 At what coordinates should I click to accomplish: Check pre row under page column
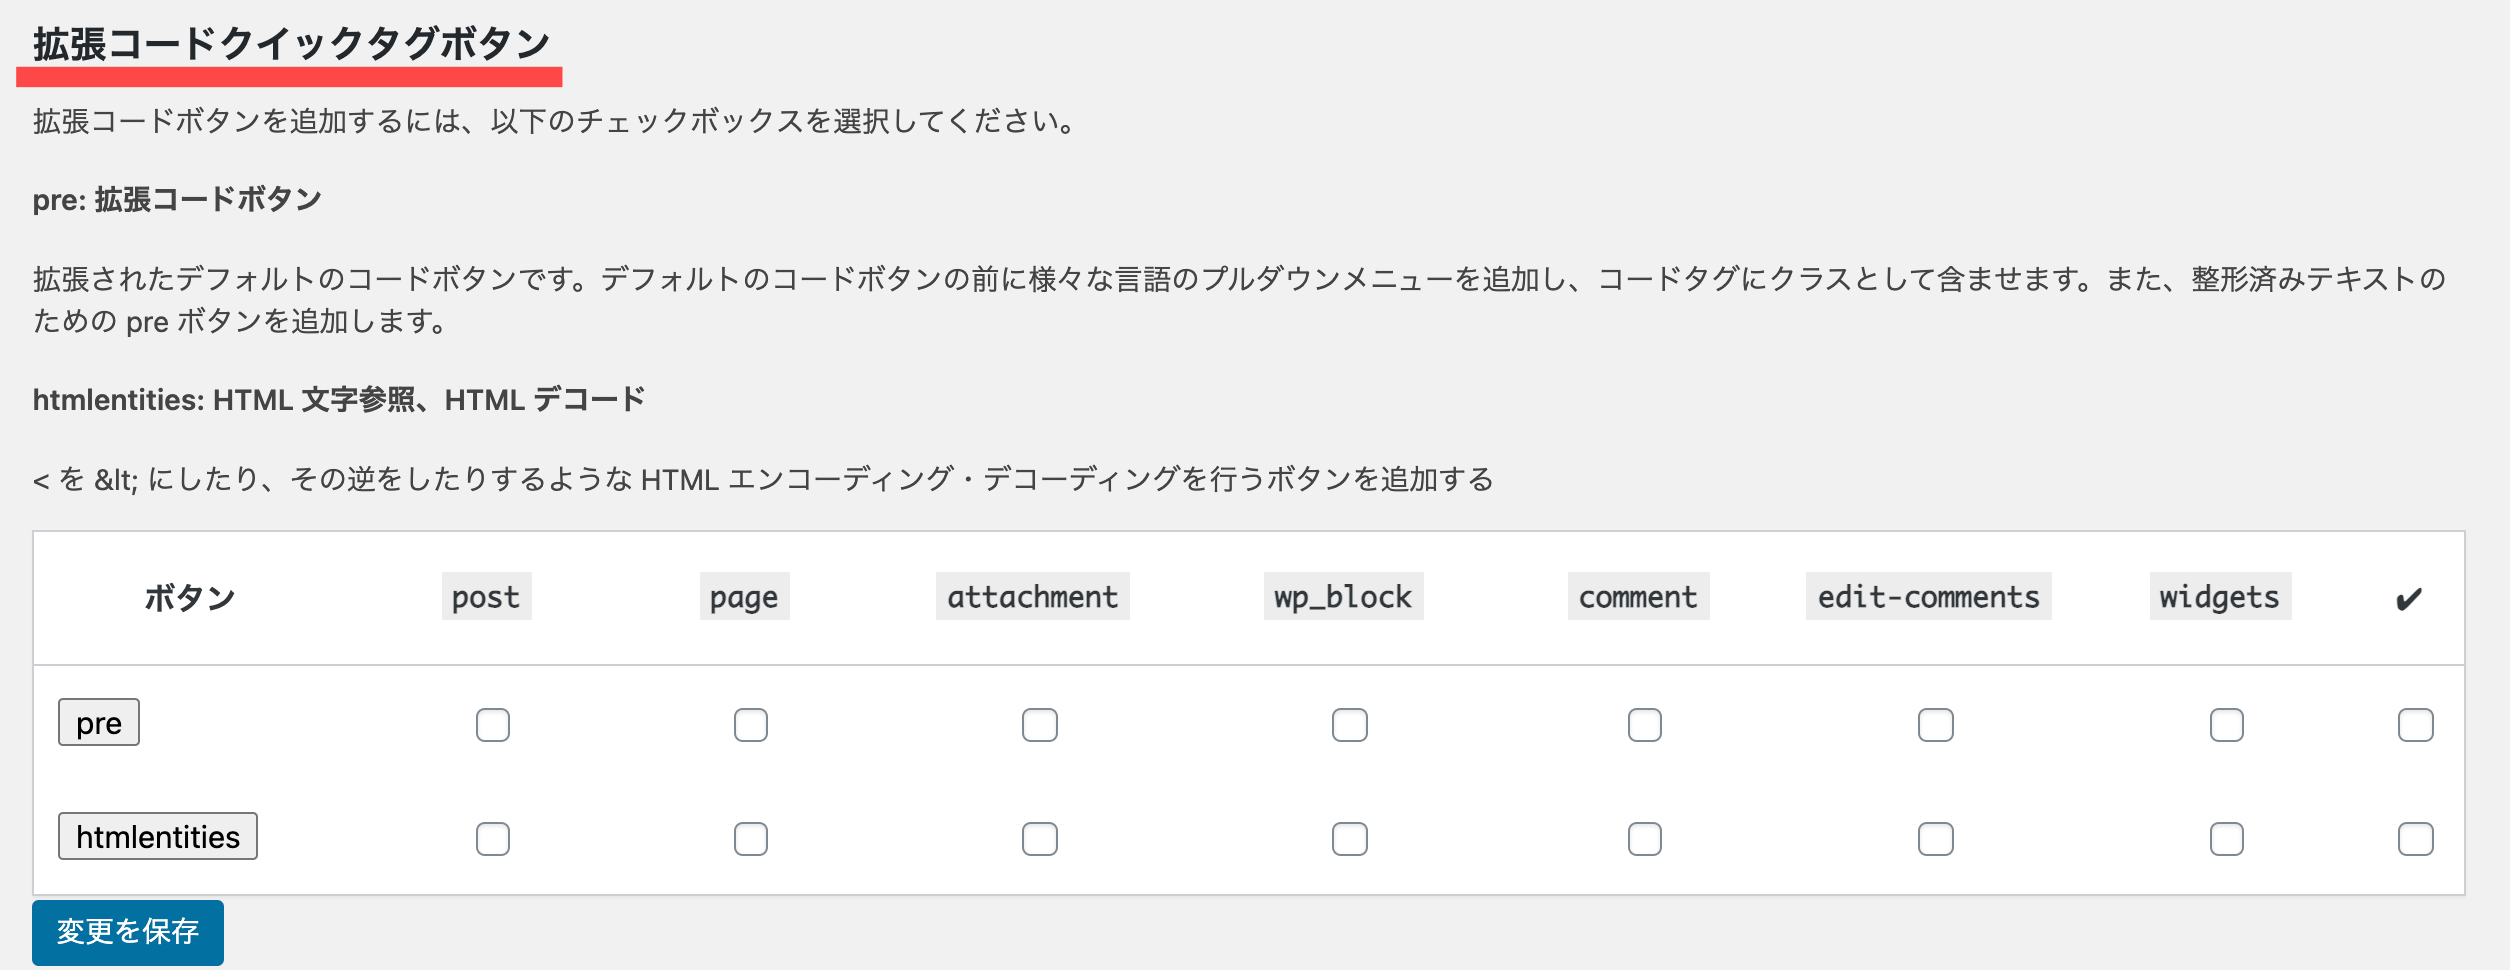pos(750,725)
